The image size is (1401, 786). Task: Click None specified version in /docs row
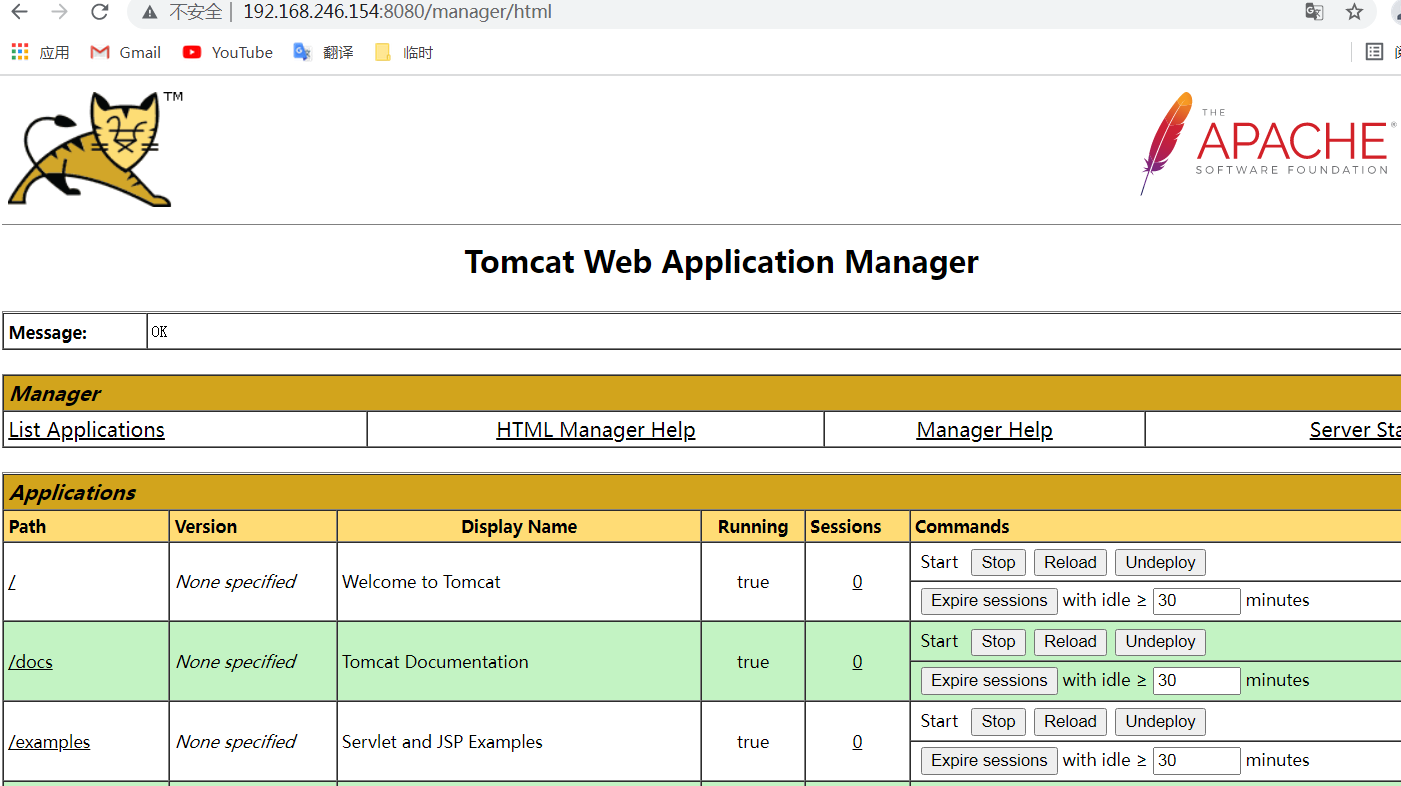pos(236,662)
